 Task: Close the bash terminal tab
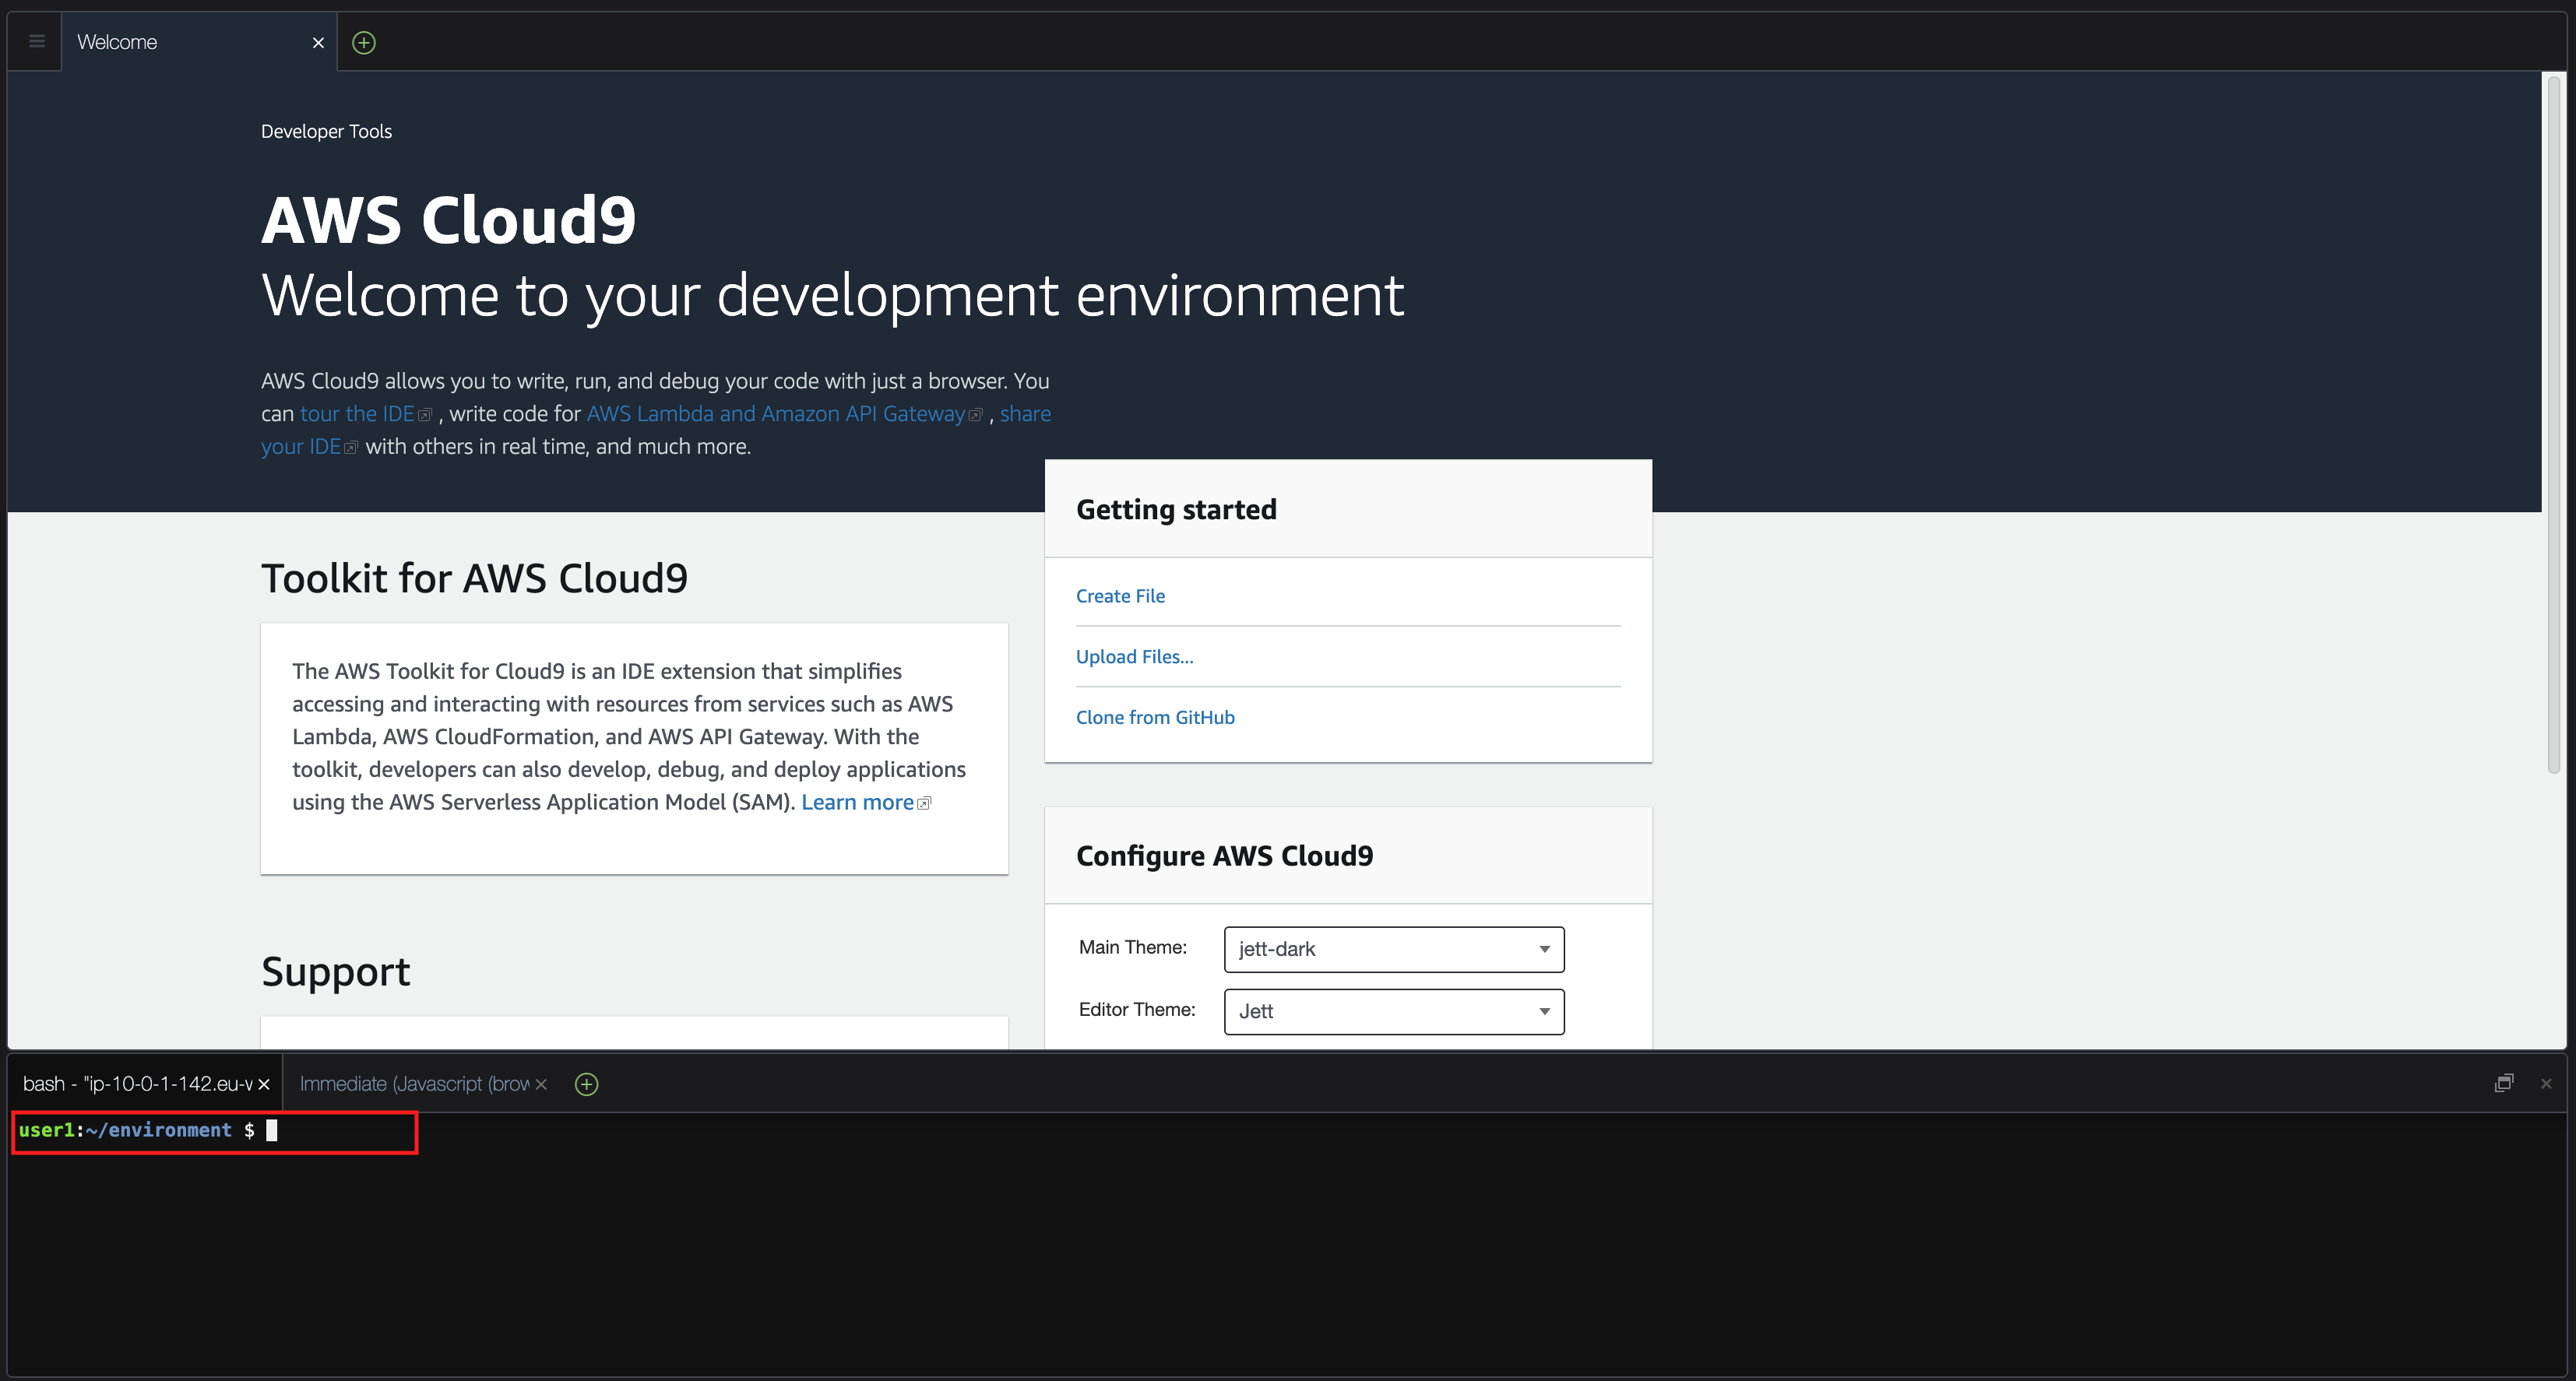264,1084
